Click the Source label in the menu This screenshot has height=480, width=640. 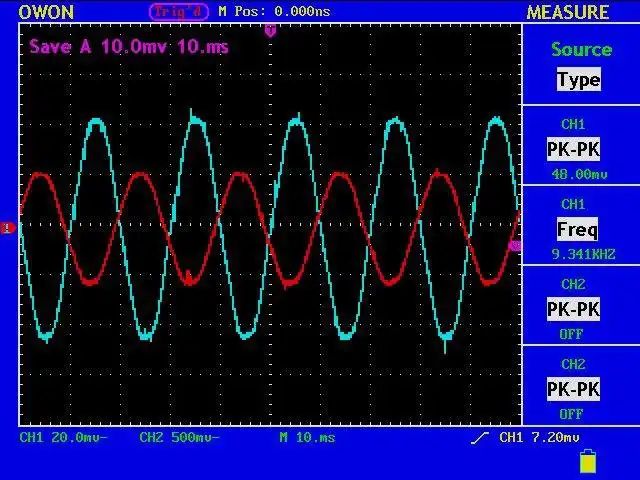coord(582,49)
